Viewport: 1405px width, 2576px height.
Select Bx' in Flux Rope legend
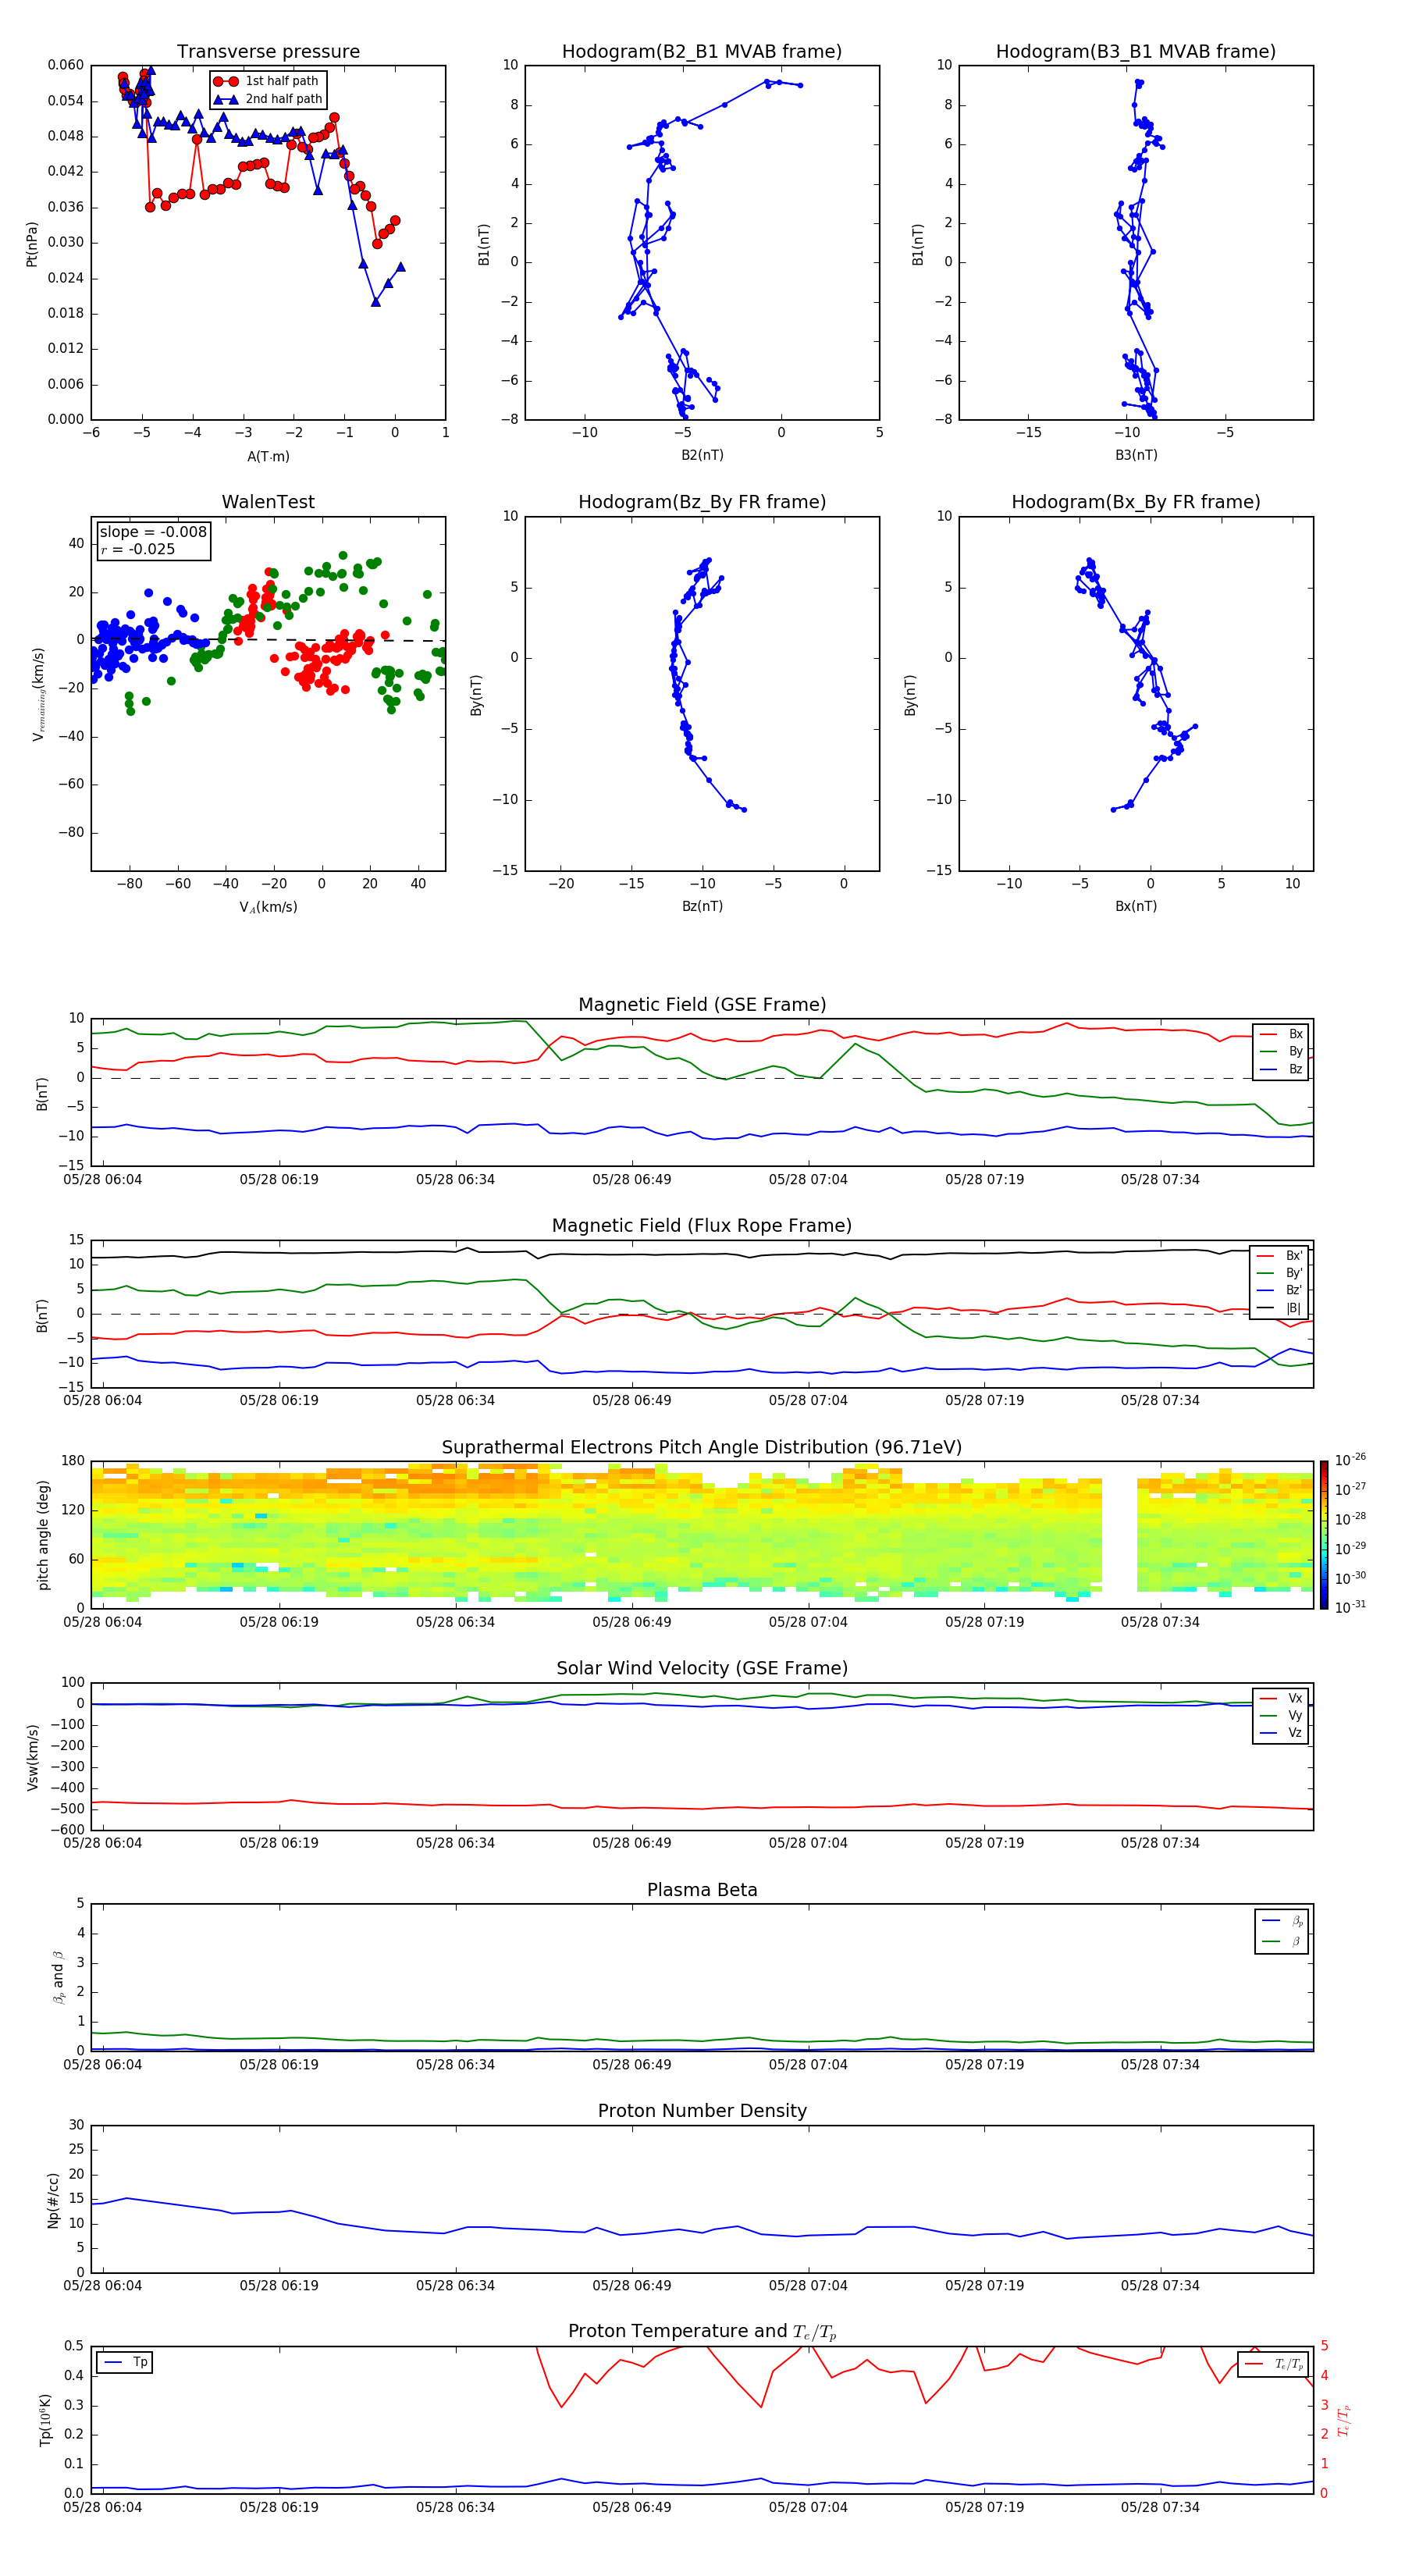(x=1280, y=1256)
